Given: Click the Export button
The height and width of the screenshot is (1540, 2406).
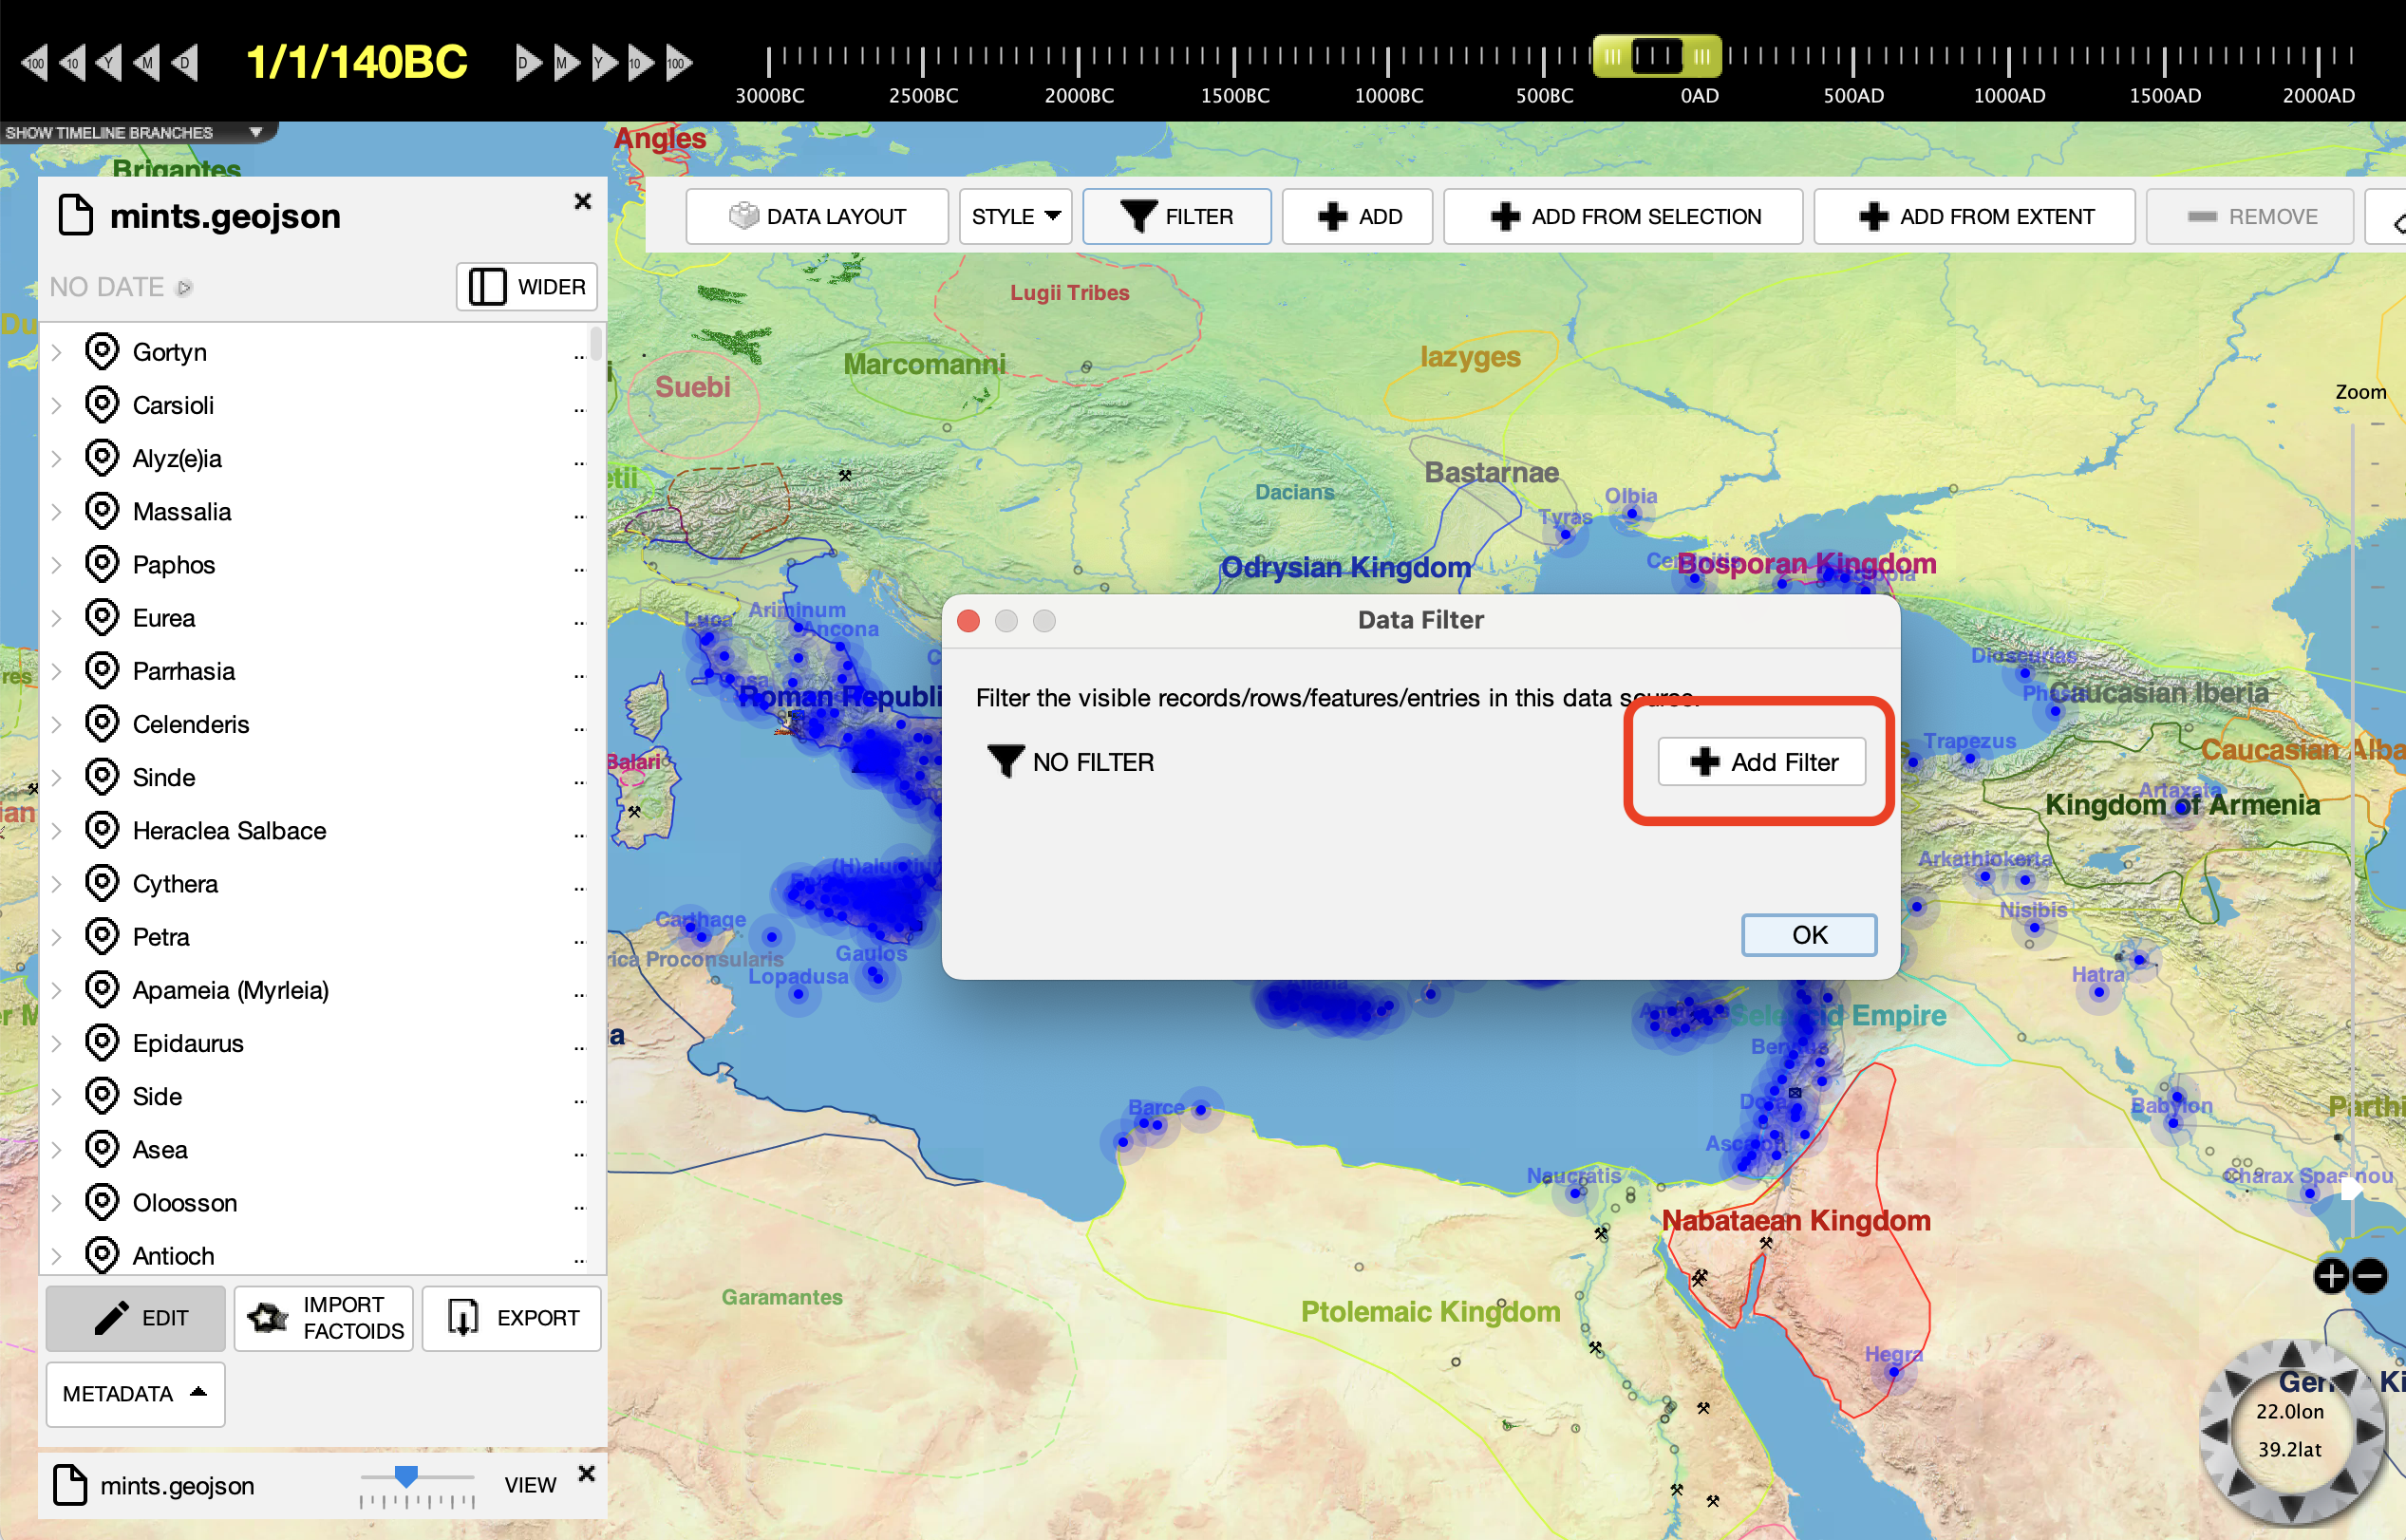Looking at the screenshot, I should click(x=511, y=1318).
